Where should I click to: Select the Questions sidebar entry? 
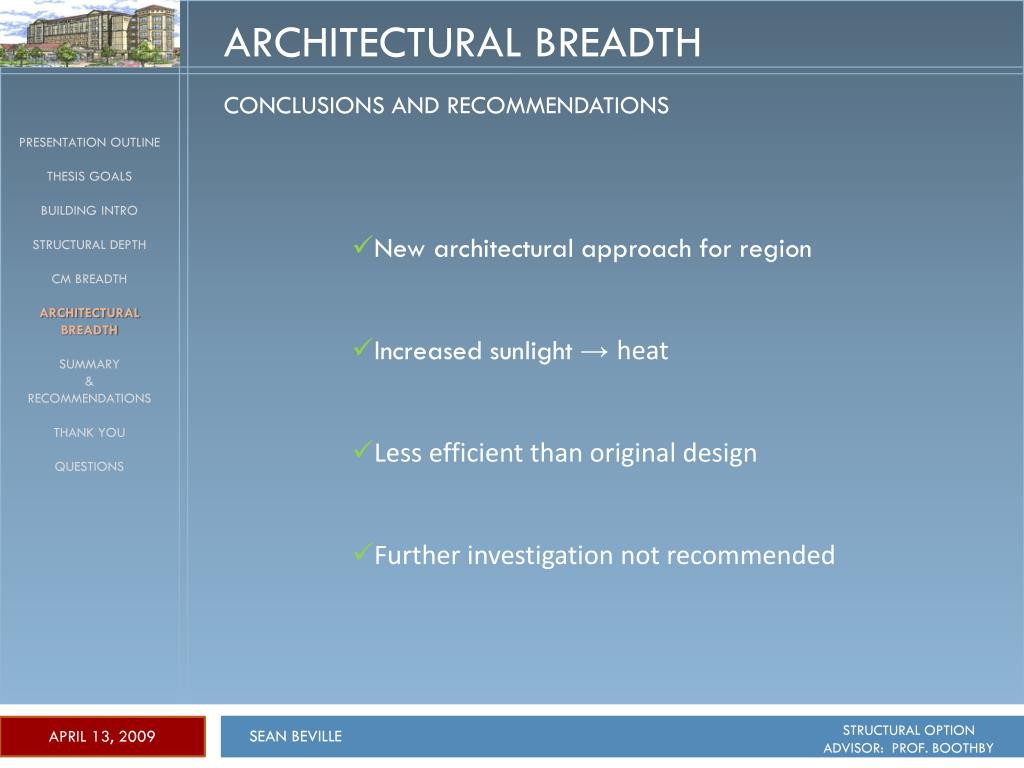coord(89,466)
